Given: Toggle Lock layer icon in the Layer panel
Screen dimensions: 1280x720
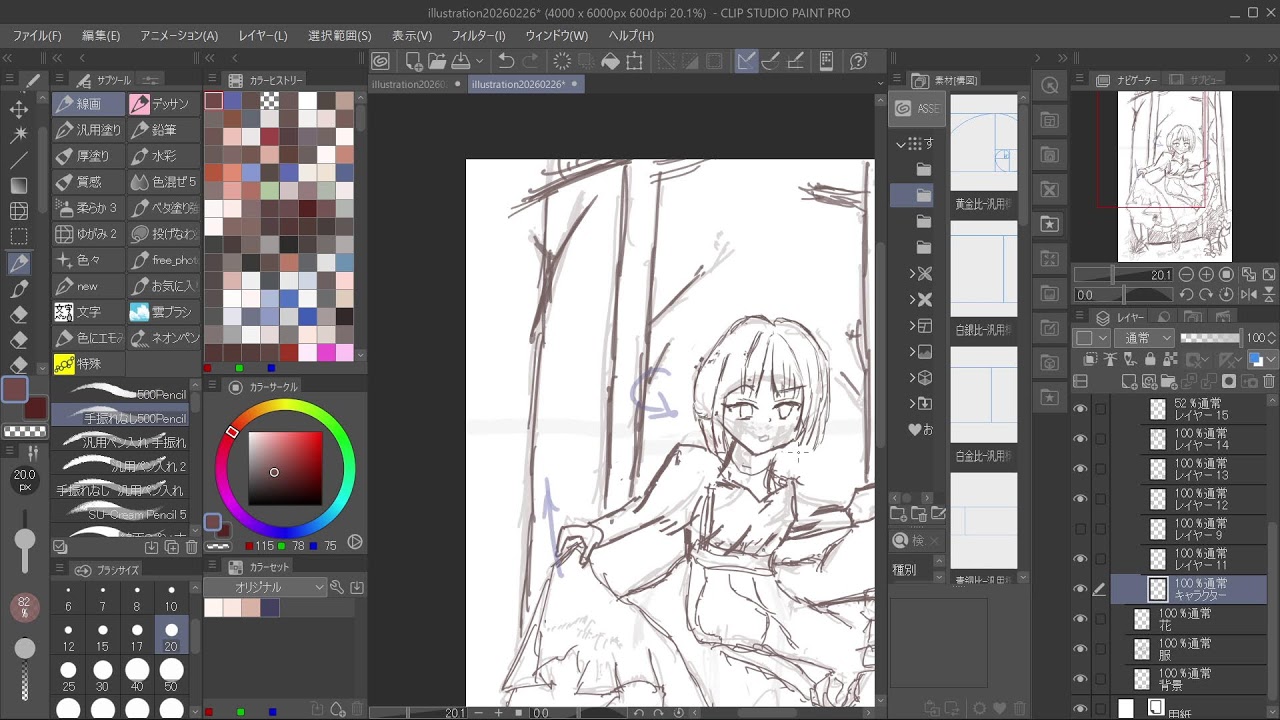Looking at the screenshot, I should pos(1150,360).
